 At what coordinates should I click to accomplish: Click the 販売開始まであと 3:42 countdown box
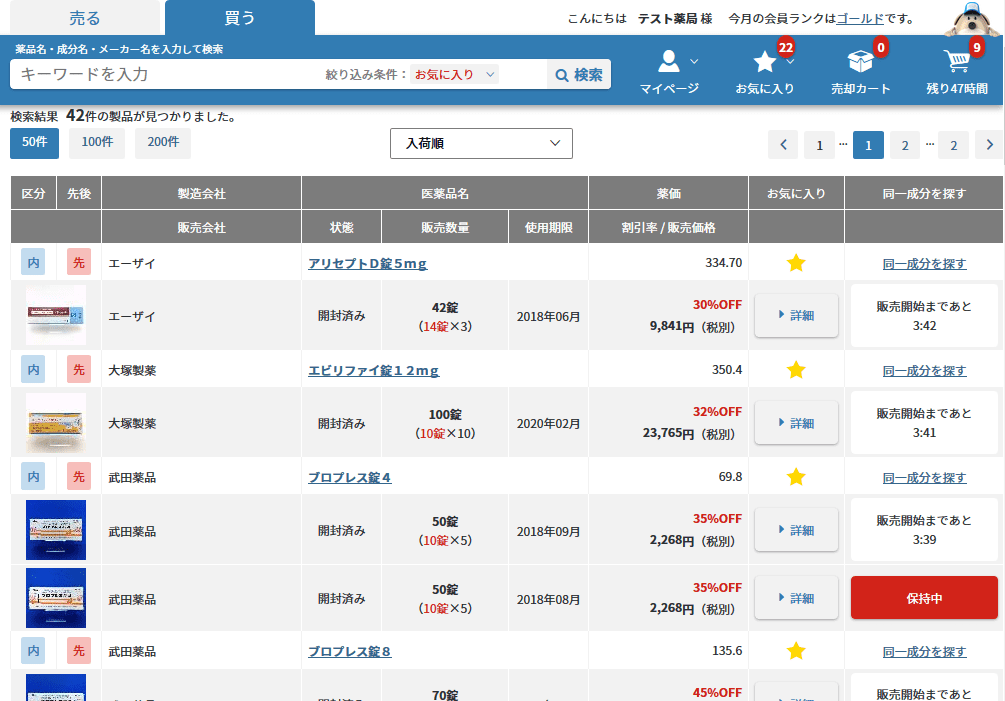924,315
